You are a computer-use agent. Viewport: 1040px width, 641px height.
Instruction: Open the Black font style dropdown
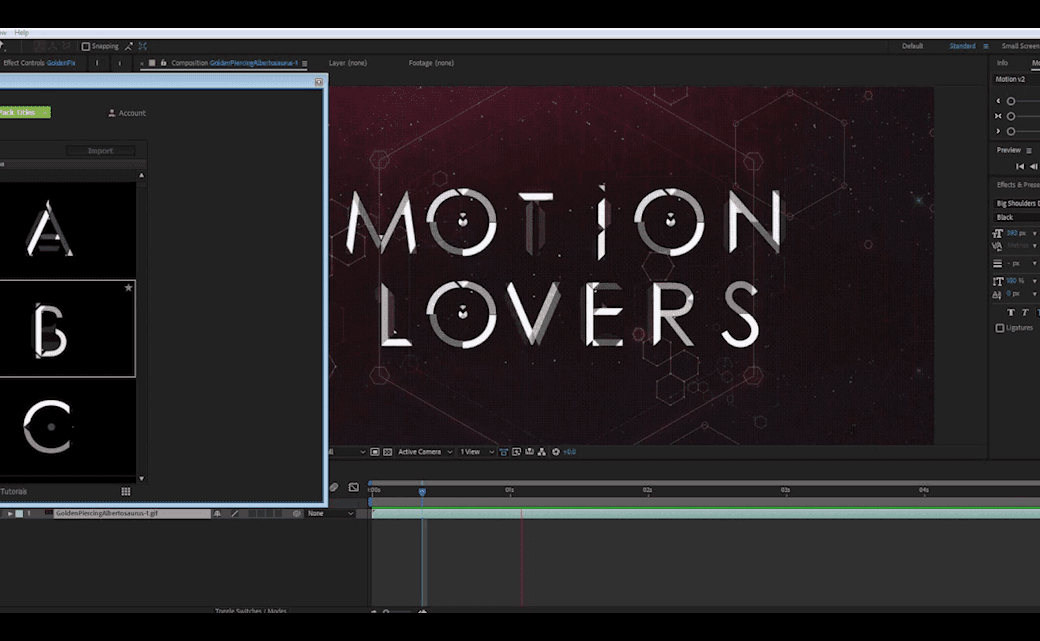pyautogui.click(x=1017, y=217)
